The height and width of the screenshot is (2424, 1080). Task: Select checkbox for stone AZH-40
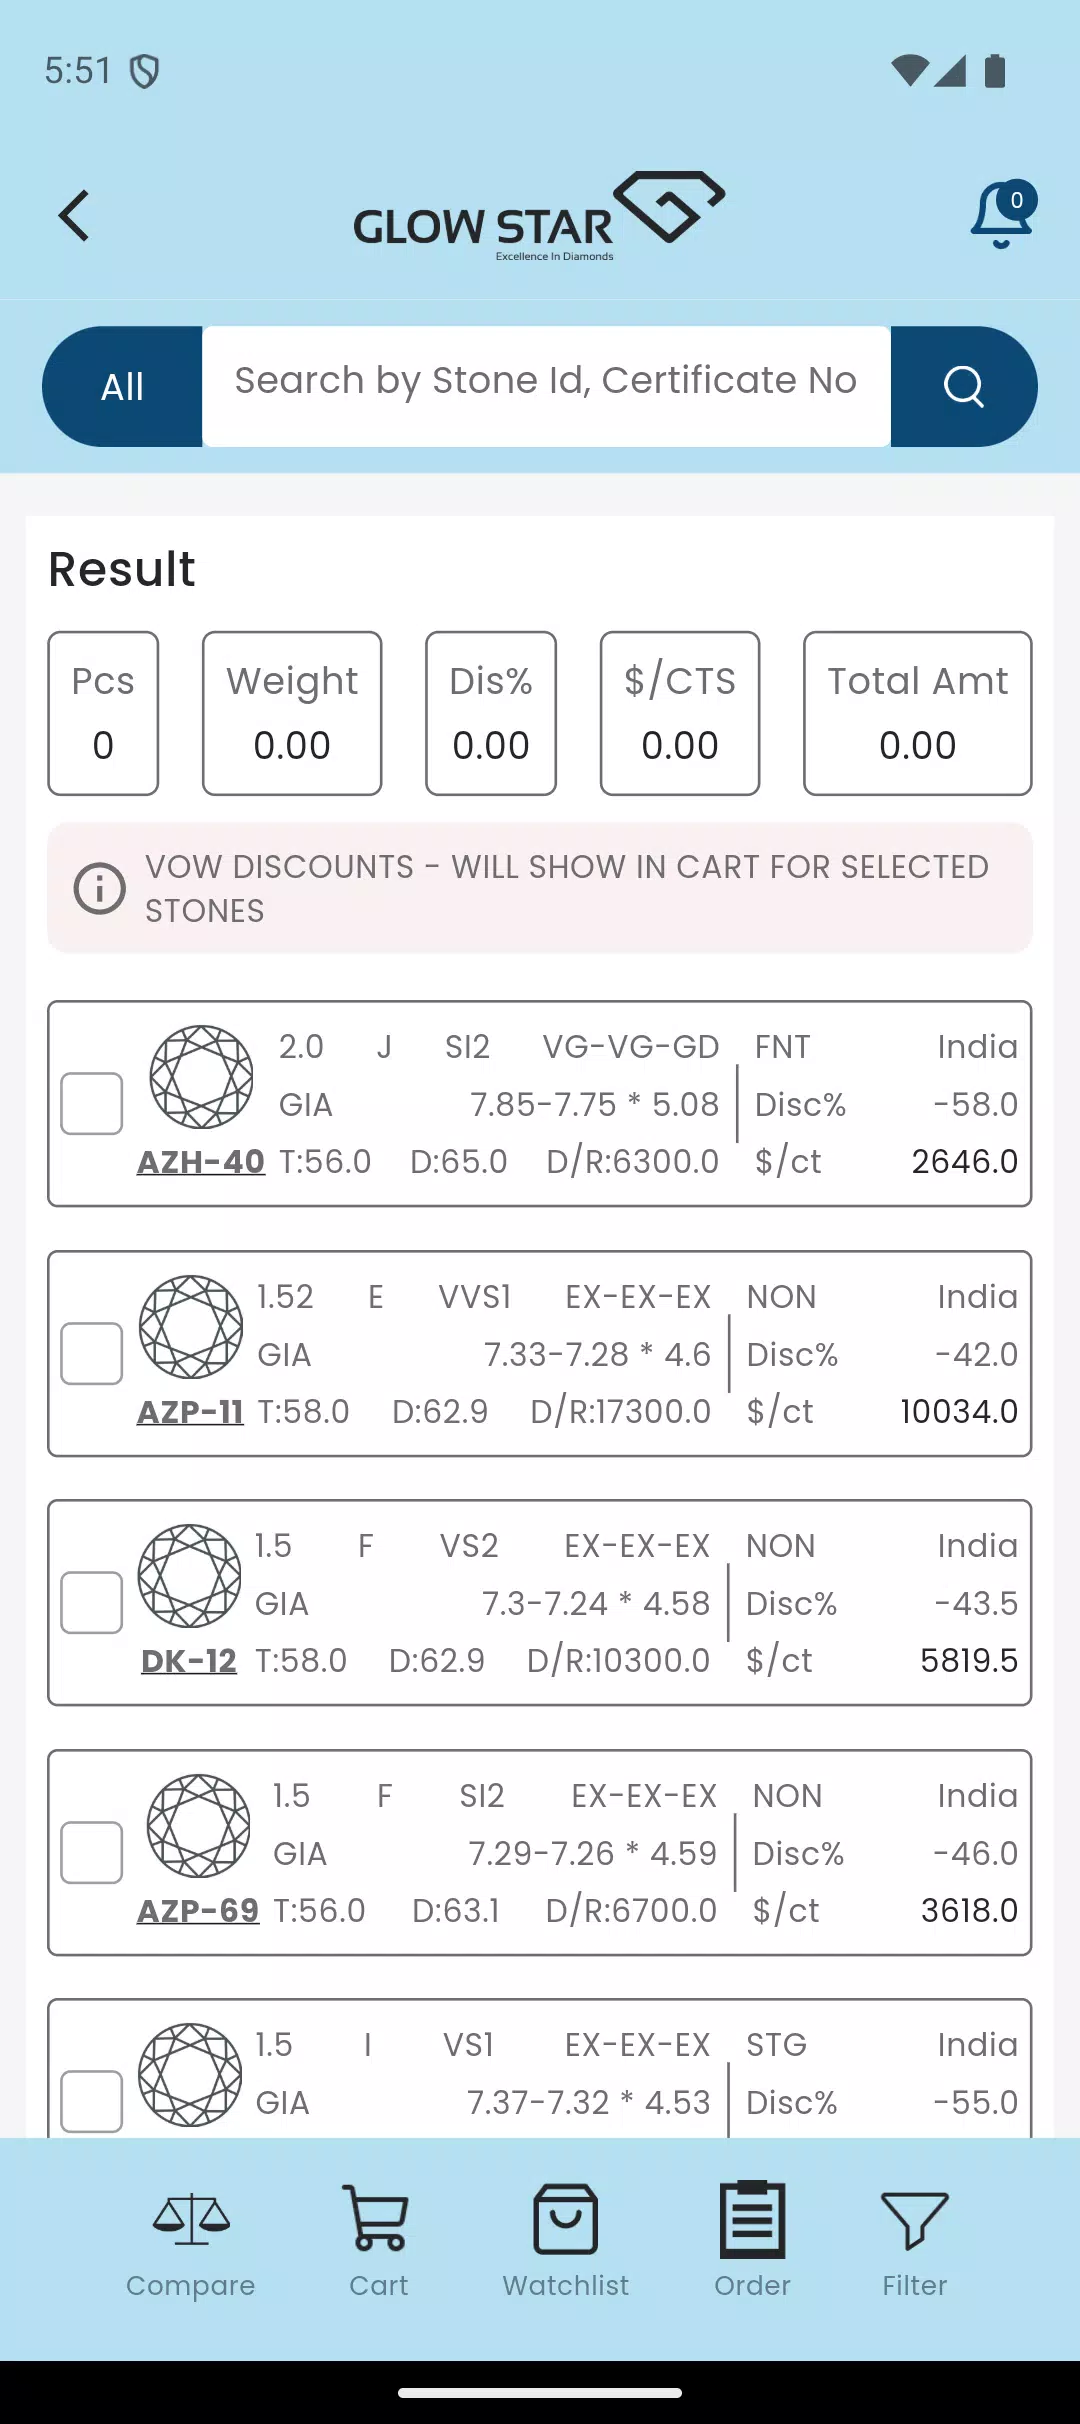tap(92, 1104)
